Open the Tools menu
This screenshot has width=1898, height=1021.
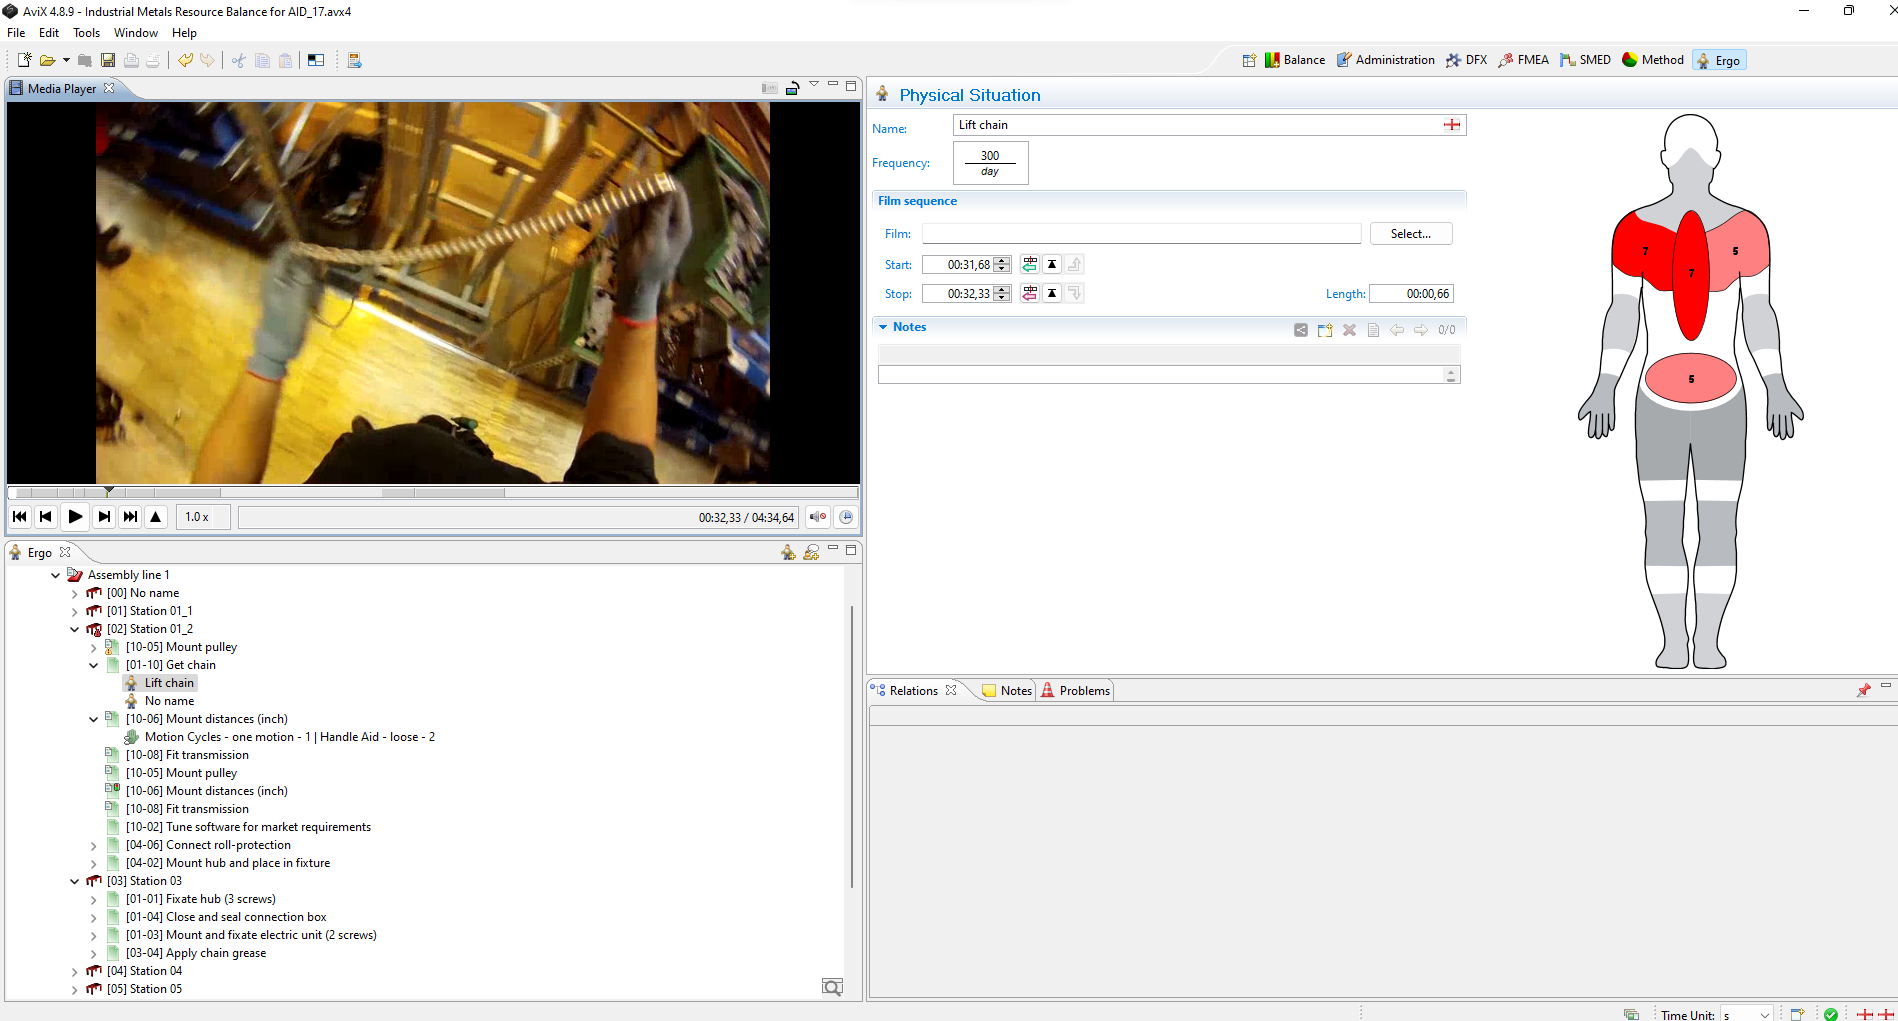(x=86, y=33)
